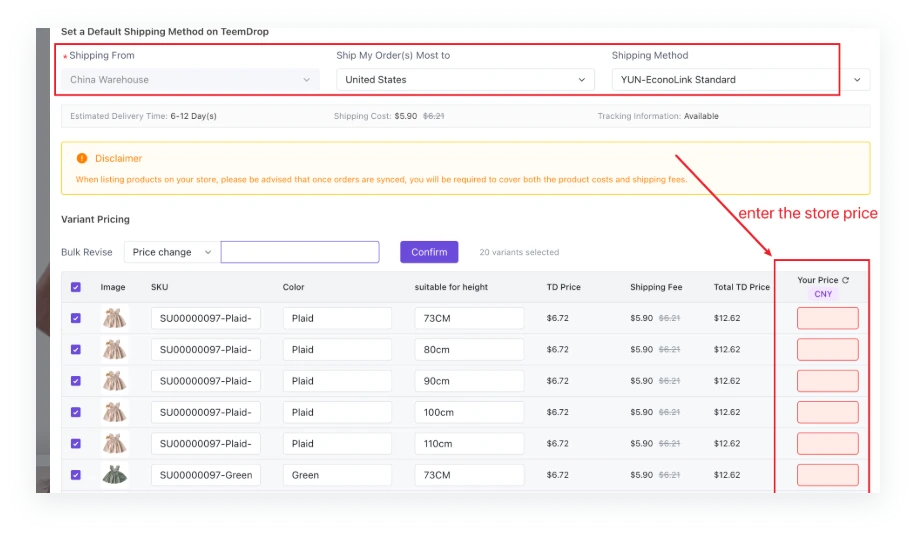Toggle the select-all checkbox in table header
The image size is (916, 537).
[x=76, y=287]
